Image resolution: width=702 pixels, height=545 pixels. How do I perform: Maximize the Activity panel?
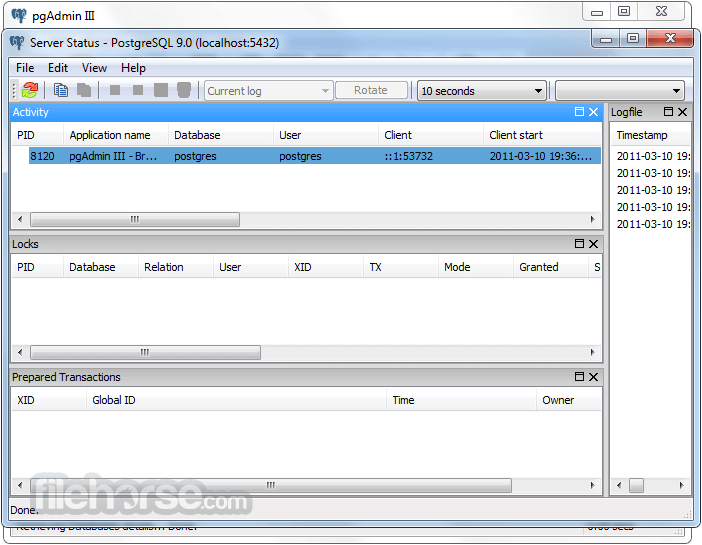click(x=579, y=112)
